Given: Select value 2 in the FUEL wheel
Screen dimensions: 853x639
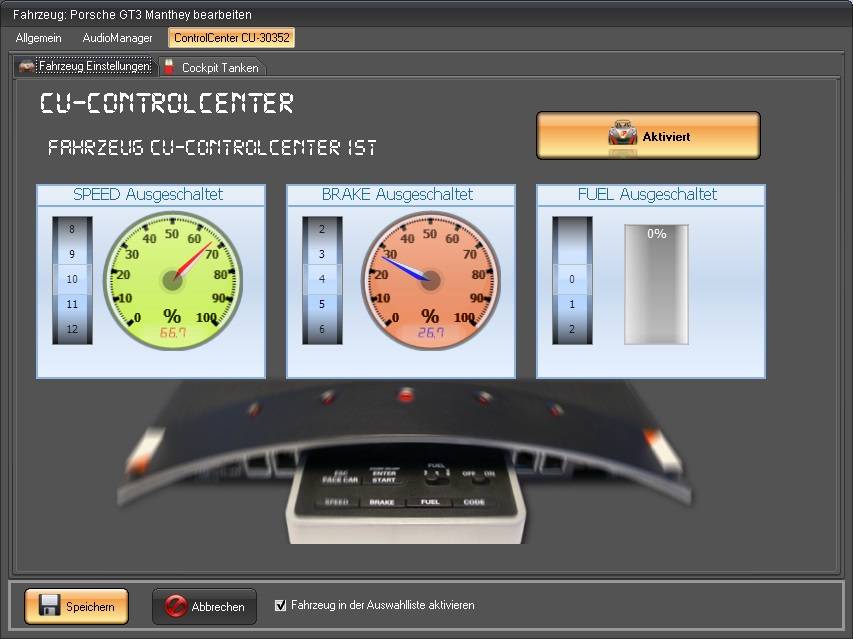Looking at the screenshot, I should tap(572, 329).
